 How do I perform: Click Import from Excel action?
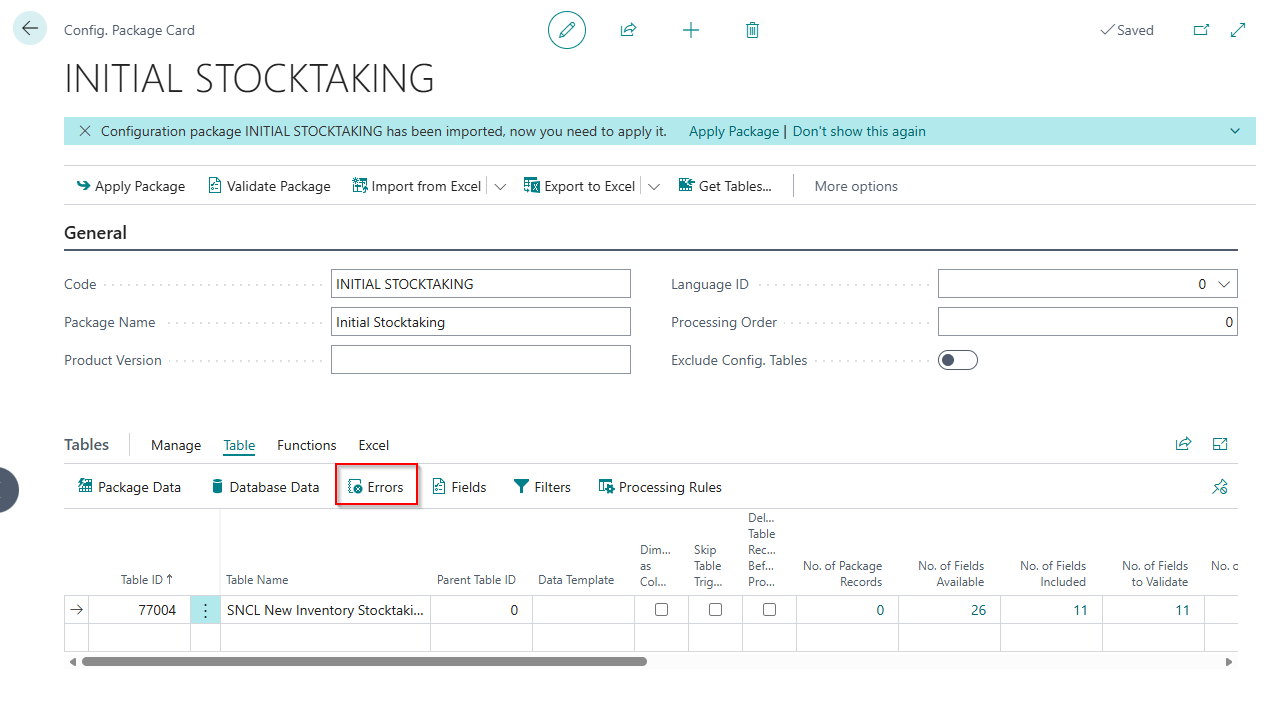click(417, 186)
